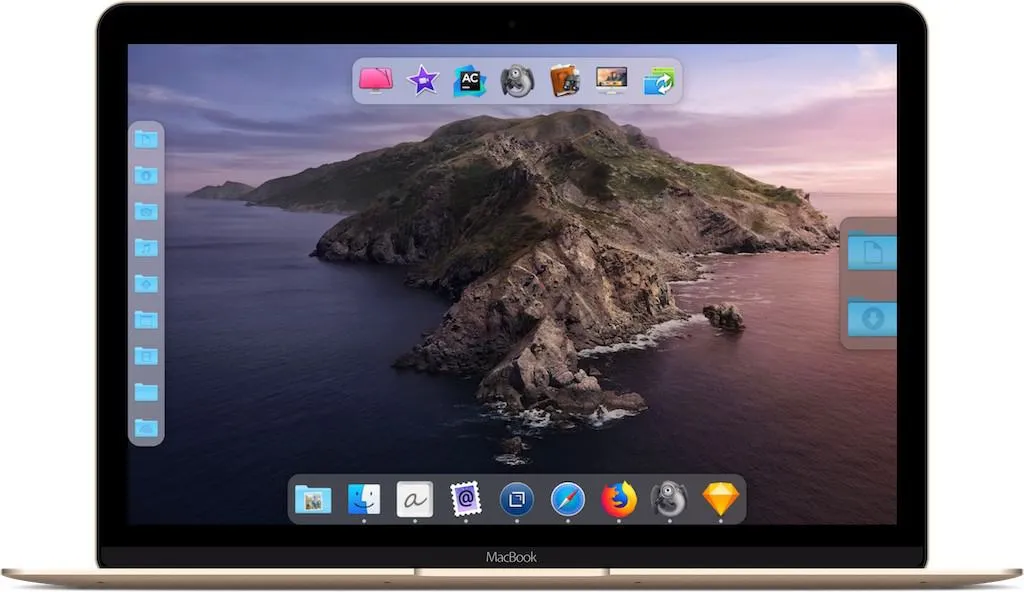Click the camera folder icon in the left sidebar
This screenshot has width=1024, height=592.
[145, 209]
